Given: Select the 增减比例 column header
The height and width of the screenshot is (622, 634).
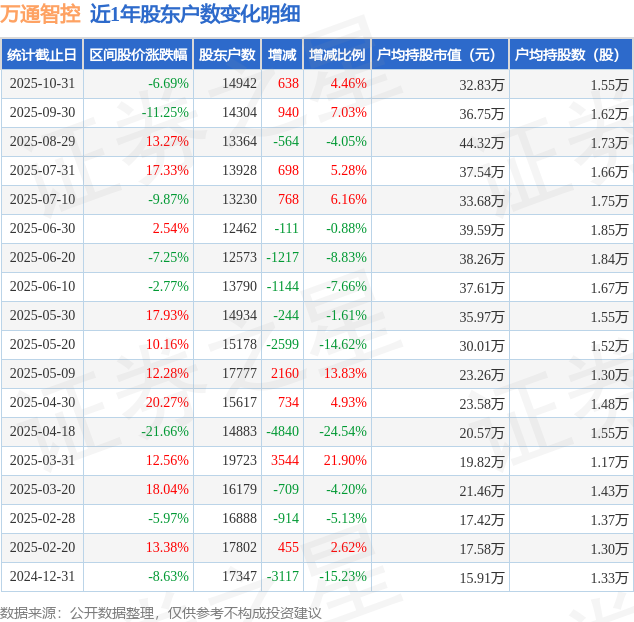Looking at the screenshot, I should click(x=336, y=55).
